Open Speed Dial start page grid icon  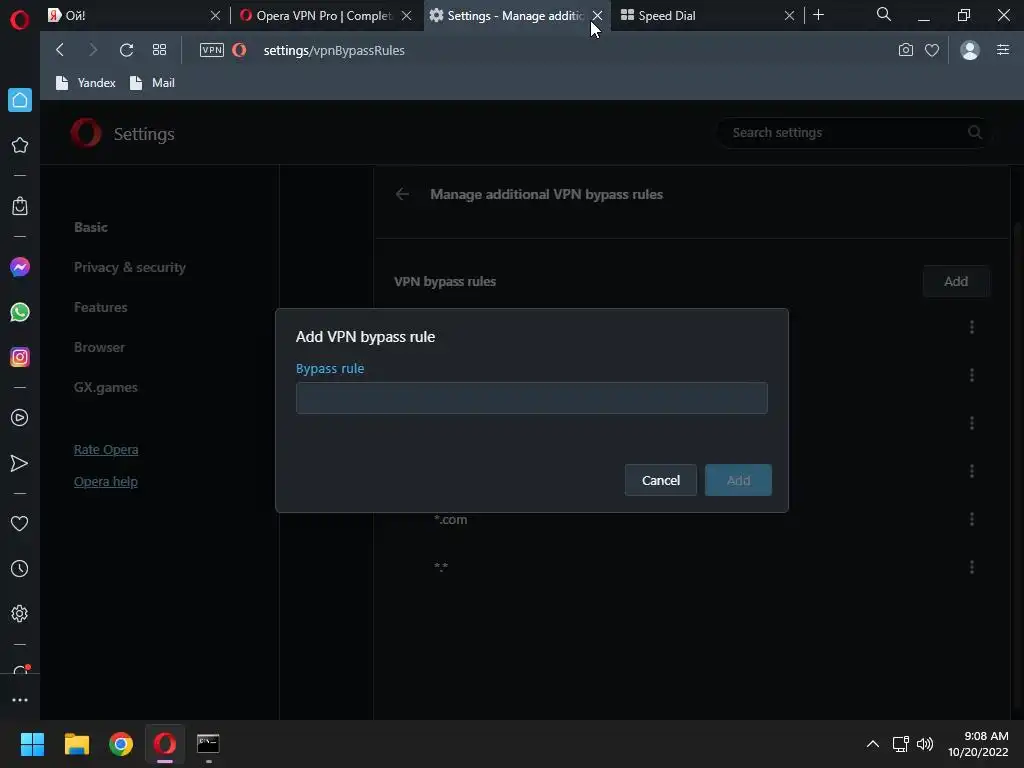coord(159,50)
